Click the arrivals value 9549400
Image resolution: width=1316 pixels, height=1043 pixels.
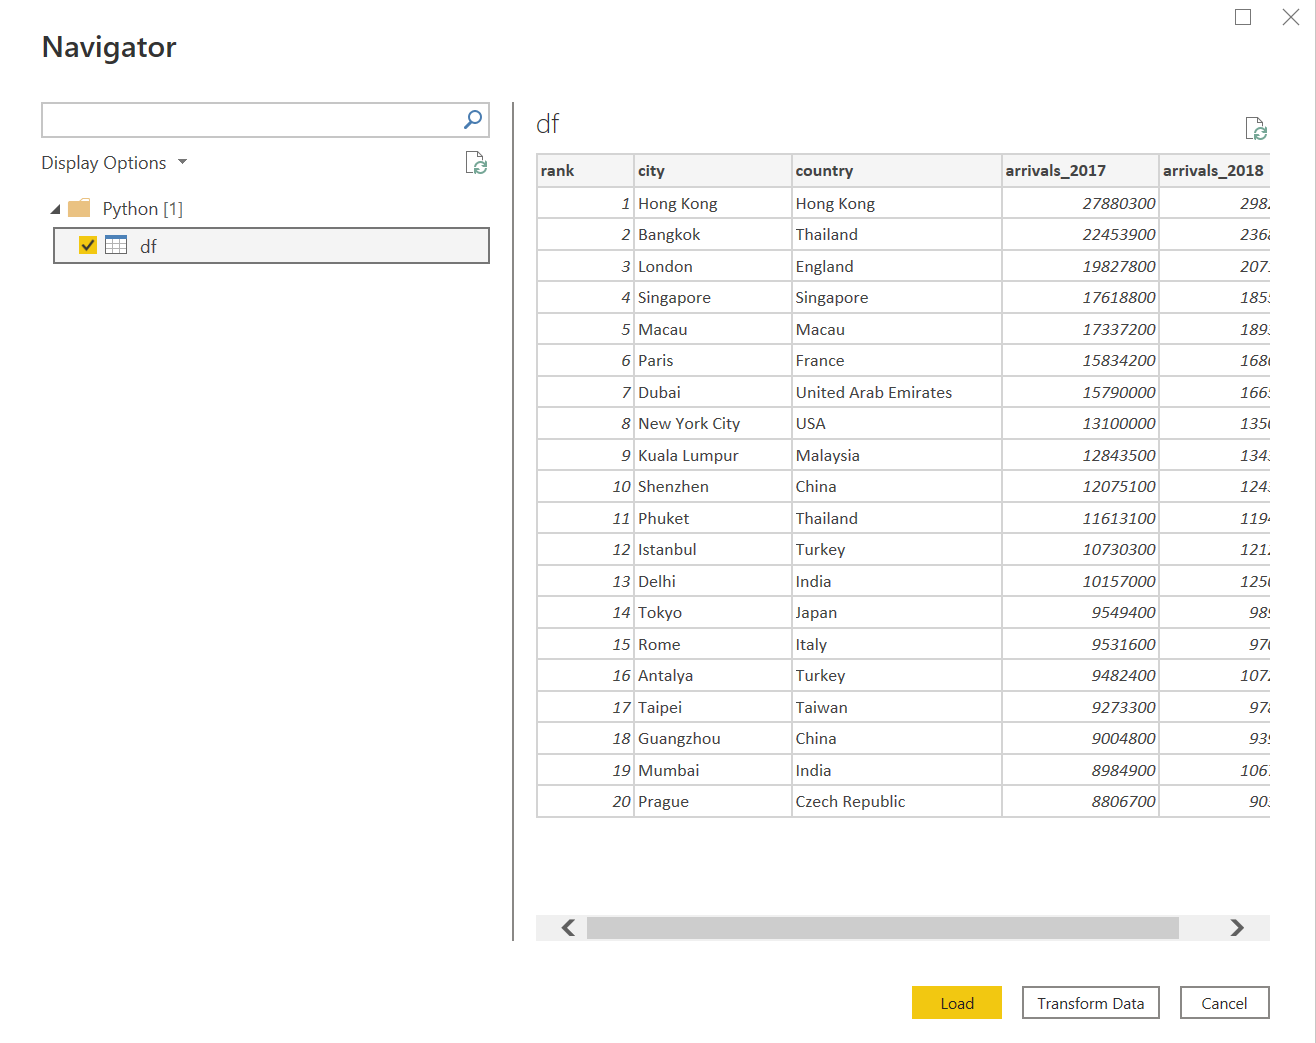tap(1081, 612)
